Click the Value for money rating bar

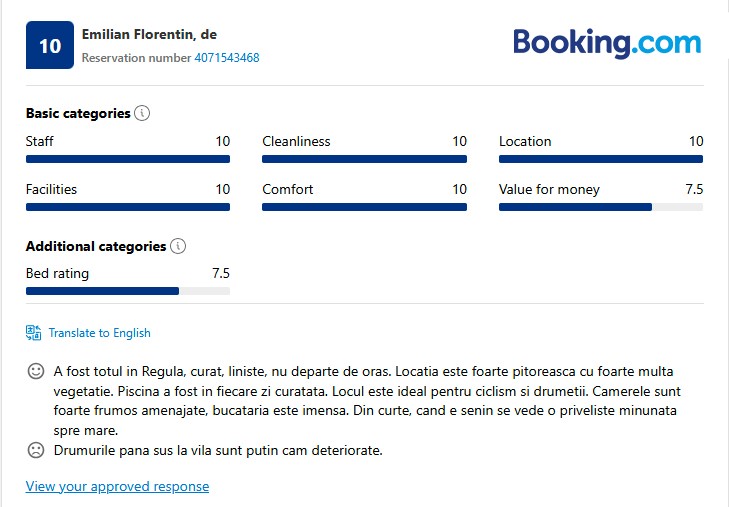click(601, 207)
